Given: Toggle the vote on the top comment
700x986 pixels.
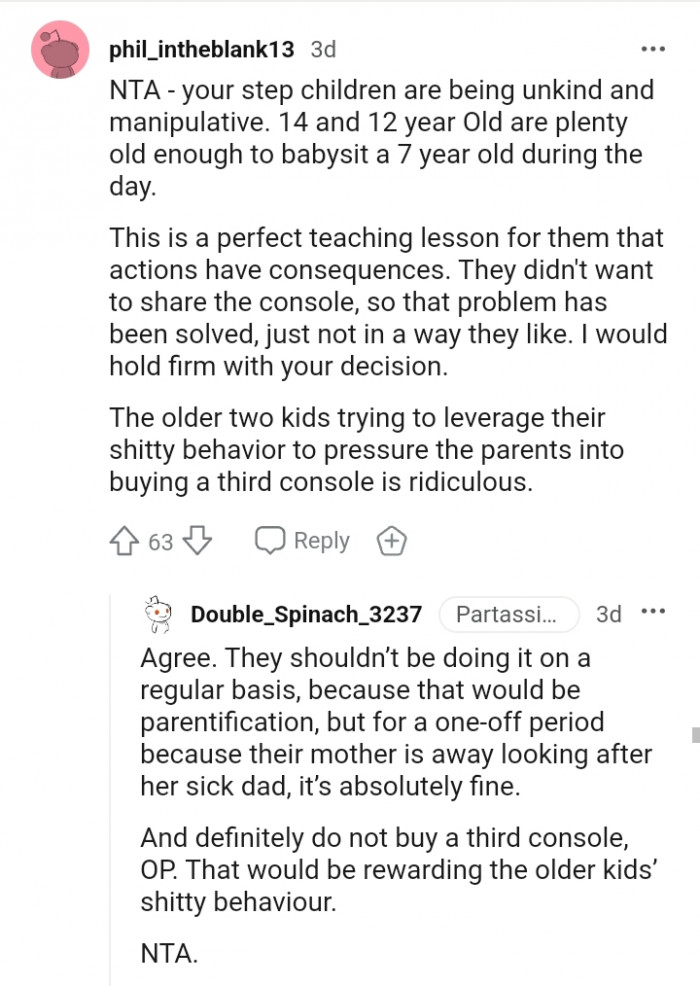Looking at the screenshot, I should coord(125,540).
